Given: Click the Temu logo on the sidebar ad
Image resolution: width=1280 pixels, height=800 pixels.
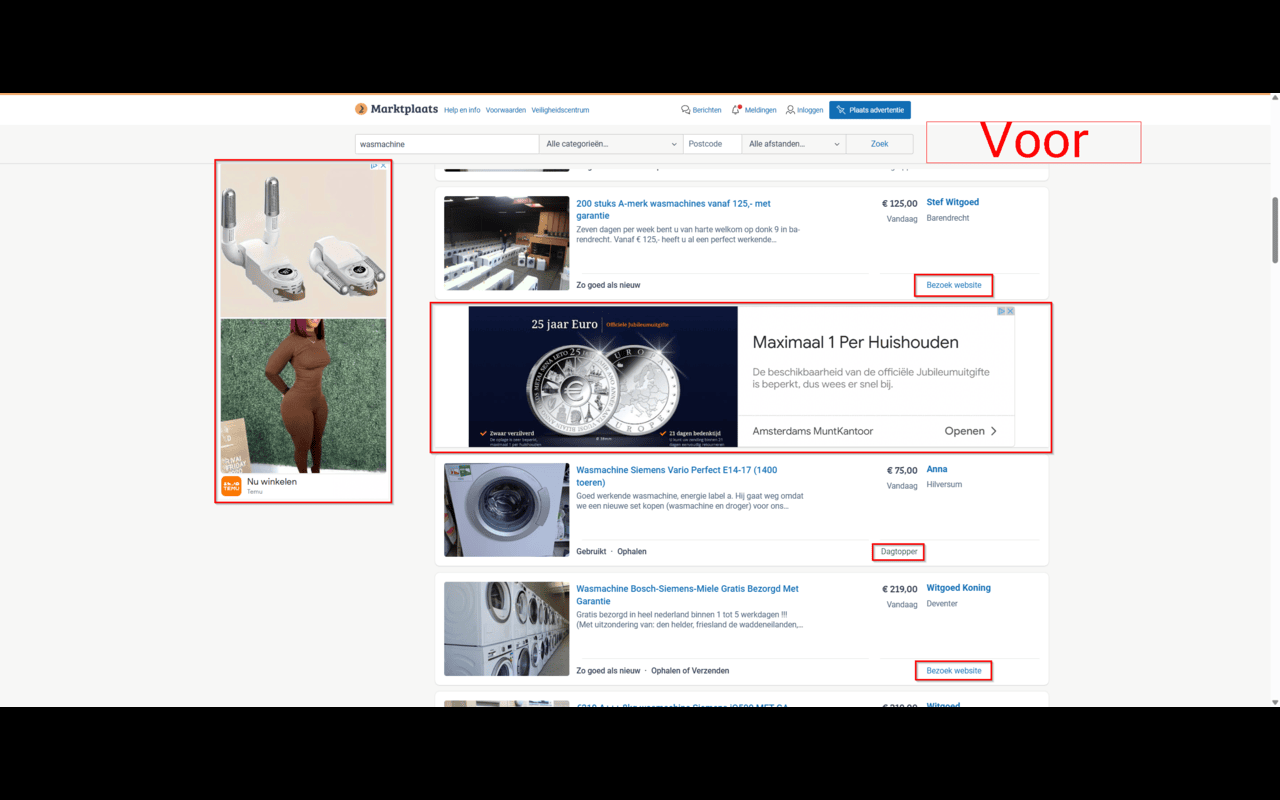Looking at the screenshot, I should (229, 486).
